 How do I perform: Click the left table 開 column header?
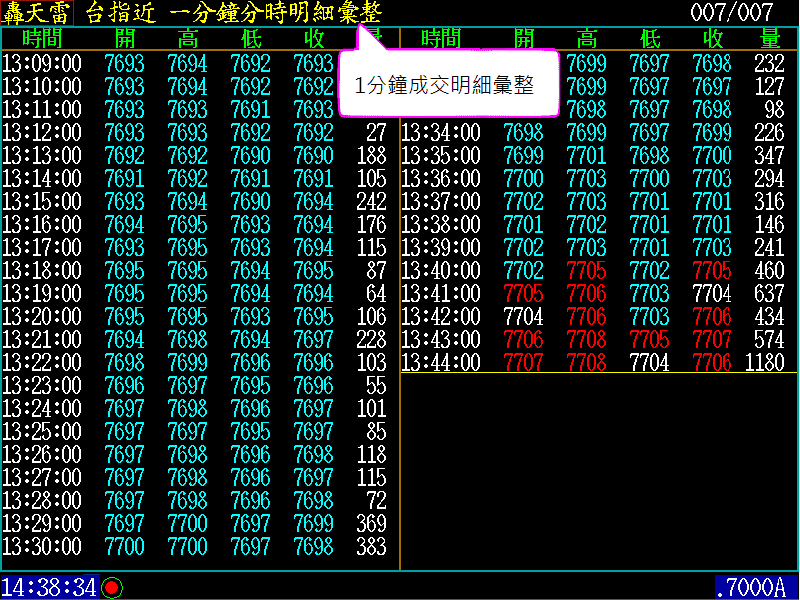click(x=124, y=39)
